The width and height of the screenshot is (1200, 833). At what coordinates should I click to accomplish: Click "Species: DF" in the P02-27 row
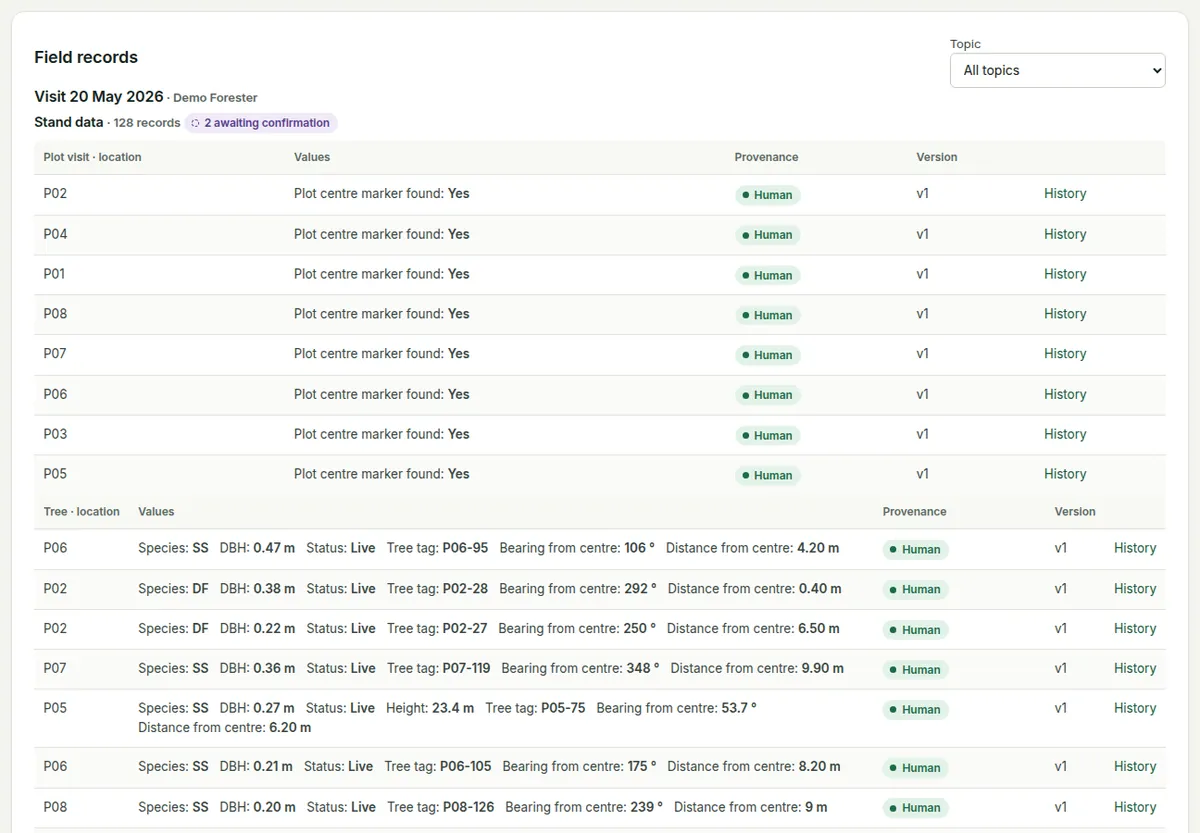tap(173, 629)
